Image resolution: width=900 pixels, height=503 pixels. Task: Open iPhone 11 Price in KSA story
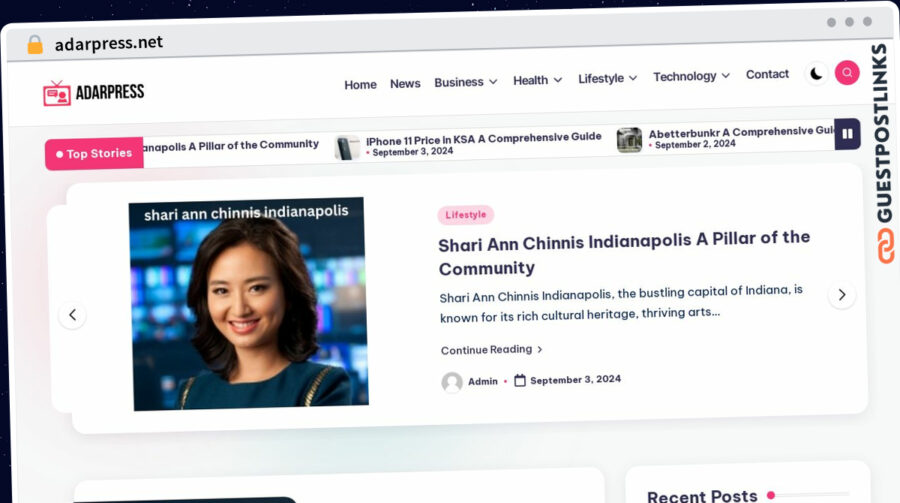483,138
